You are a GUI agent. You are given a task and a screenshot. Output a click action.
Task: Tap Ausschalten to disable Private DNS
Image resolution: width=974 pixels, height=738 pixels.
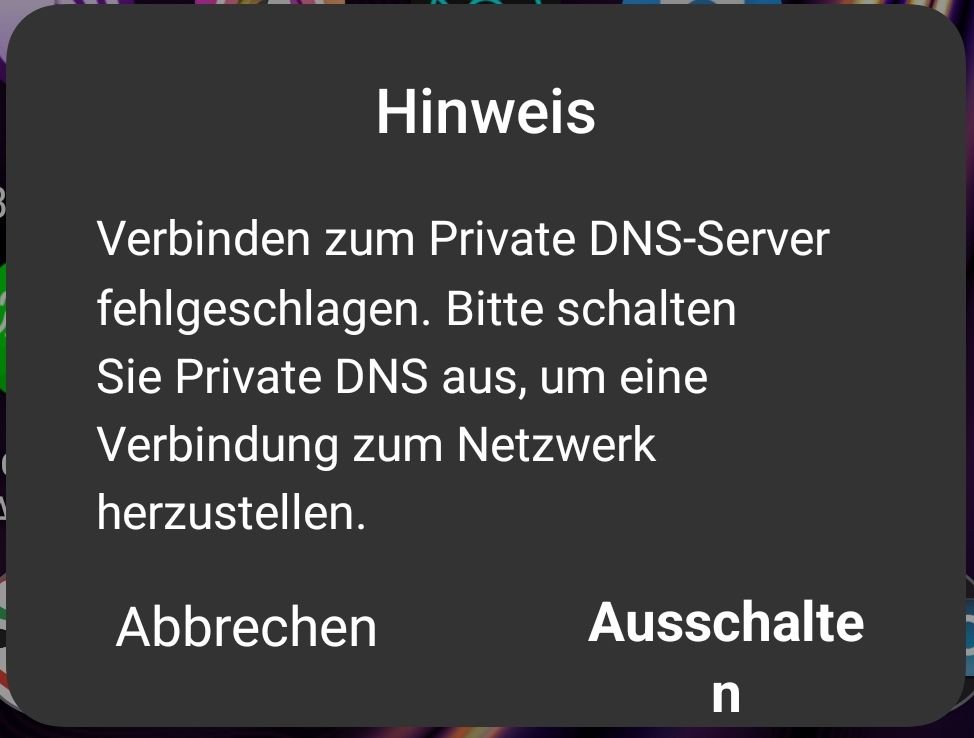pos(726,657)
